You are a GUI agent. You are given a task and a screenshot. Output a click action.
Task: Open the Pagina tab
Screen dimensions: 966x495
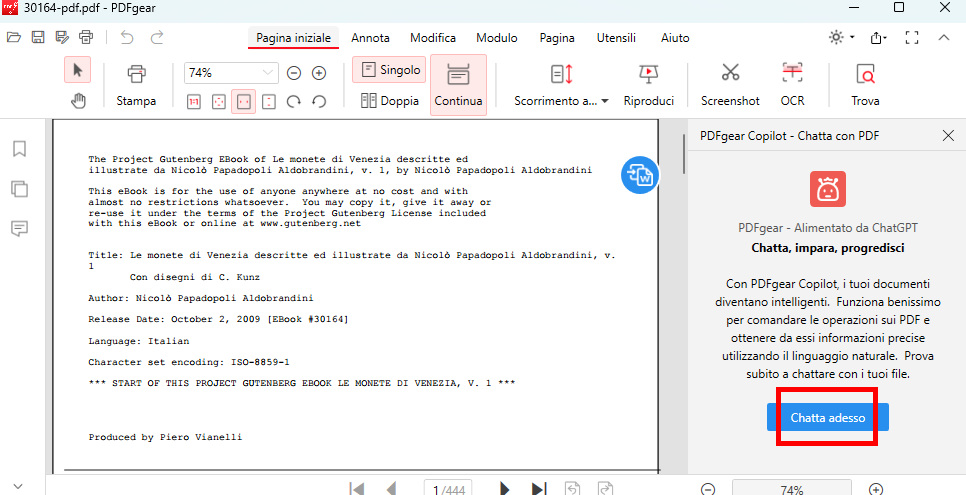tap(557, 38)
